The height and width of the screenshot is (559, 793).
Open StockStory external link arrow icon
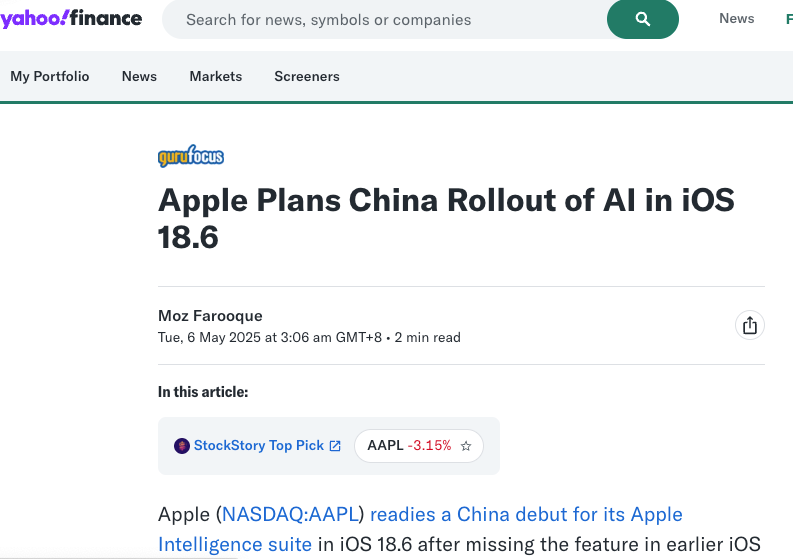click(335, 446)
